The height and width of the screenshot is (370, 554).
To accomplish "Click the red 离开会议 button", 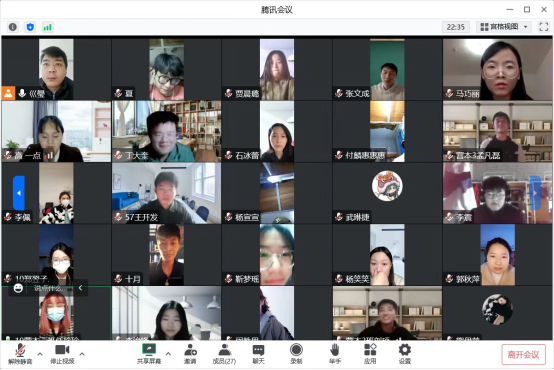I will [523, 354].
